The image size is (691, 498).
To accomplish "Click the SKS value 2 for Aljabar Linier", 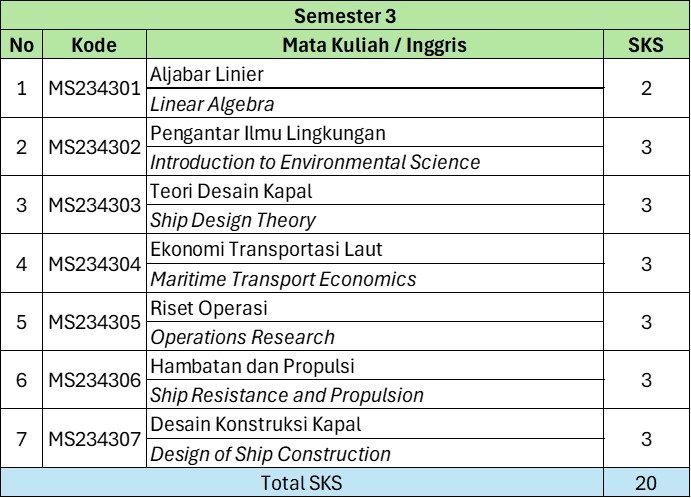I will point(645,88).
